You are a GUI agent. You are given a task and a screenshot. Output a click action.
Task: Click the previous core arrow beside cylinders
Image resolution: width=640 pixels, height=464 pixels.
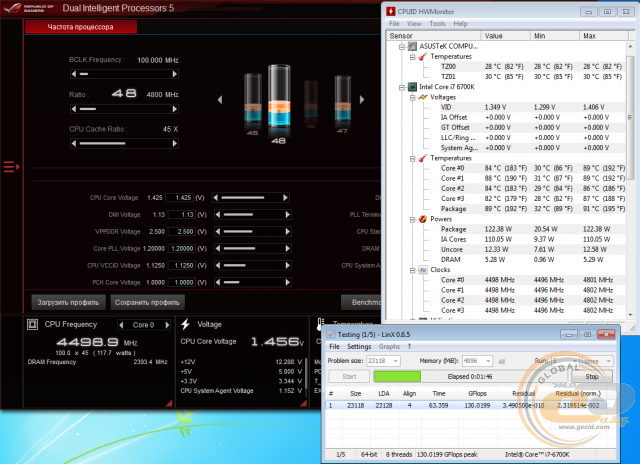220,100
